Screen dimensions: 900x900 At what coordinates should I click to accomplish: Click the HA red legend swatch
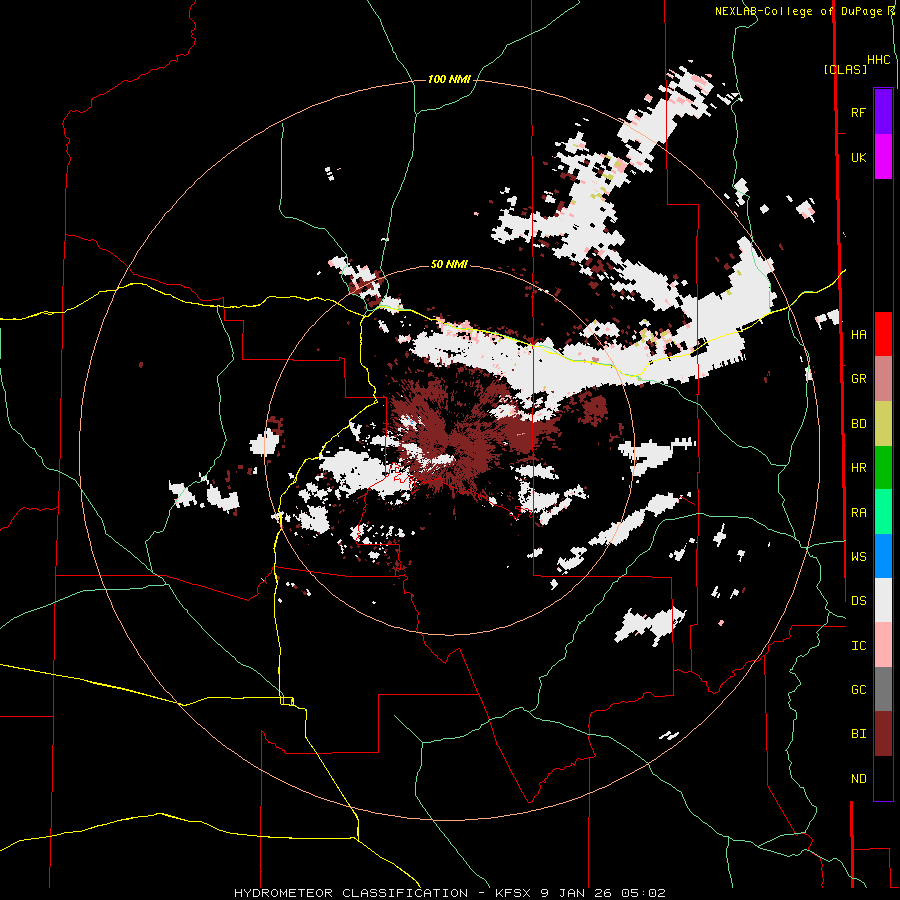[x=883, y=334]
